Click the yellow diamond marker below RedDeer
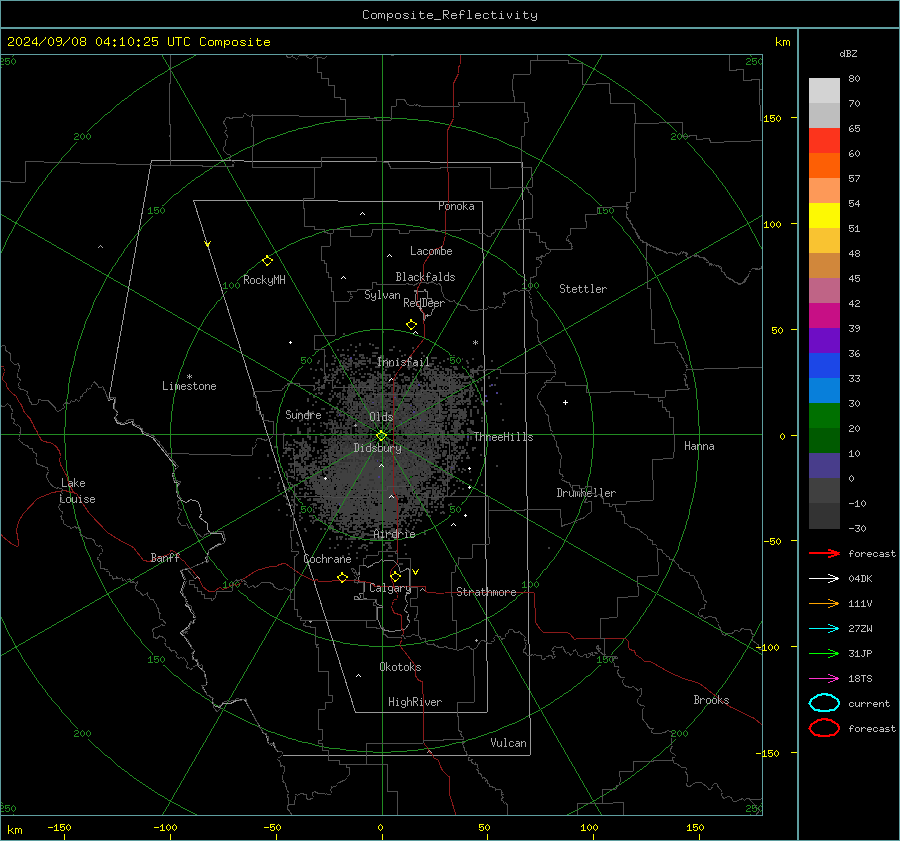The width and height of the screenshot is (900, 841). (x=412, y=325)
